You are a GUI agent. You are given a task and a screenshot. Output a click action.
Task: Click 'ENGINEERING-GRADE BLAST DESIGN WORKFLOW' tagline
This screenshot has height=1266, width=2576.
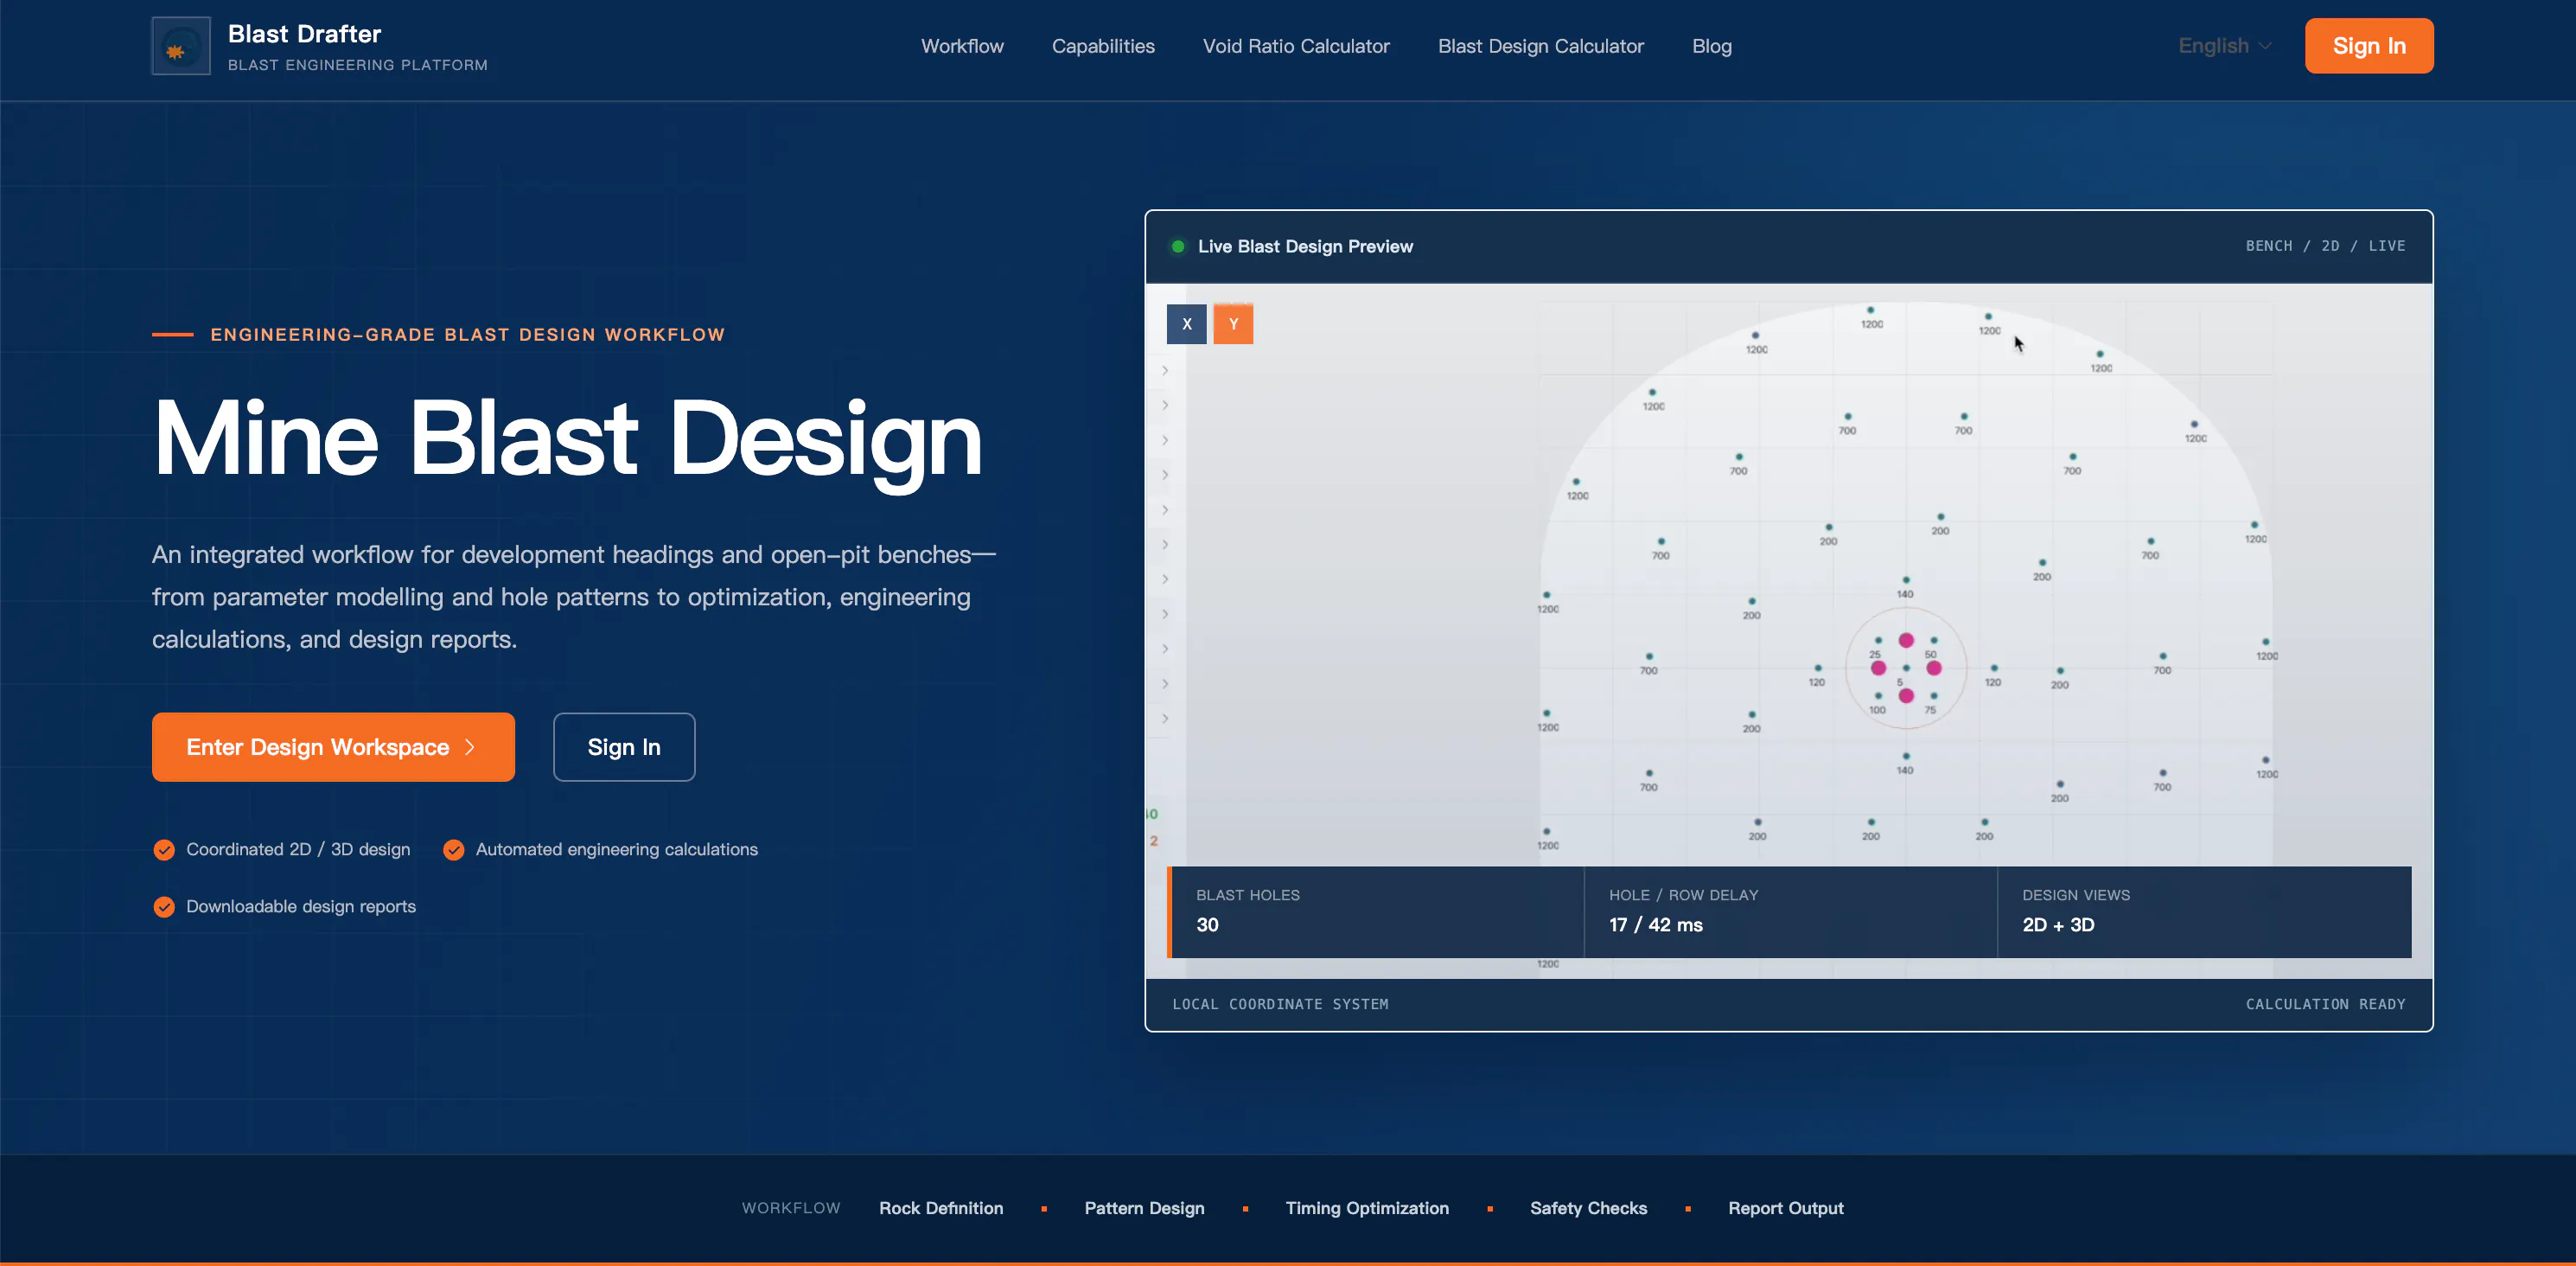pyautogui.click(x=467, y=335)
